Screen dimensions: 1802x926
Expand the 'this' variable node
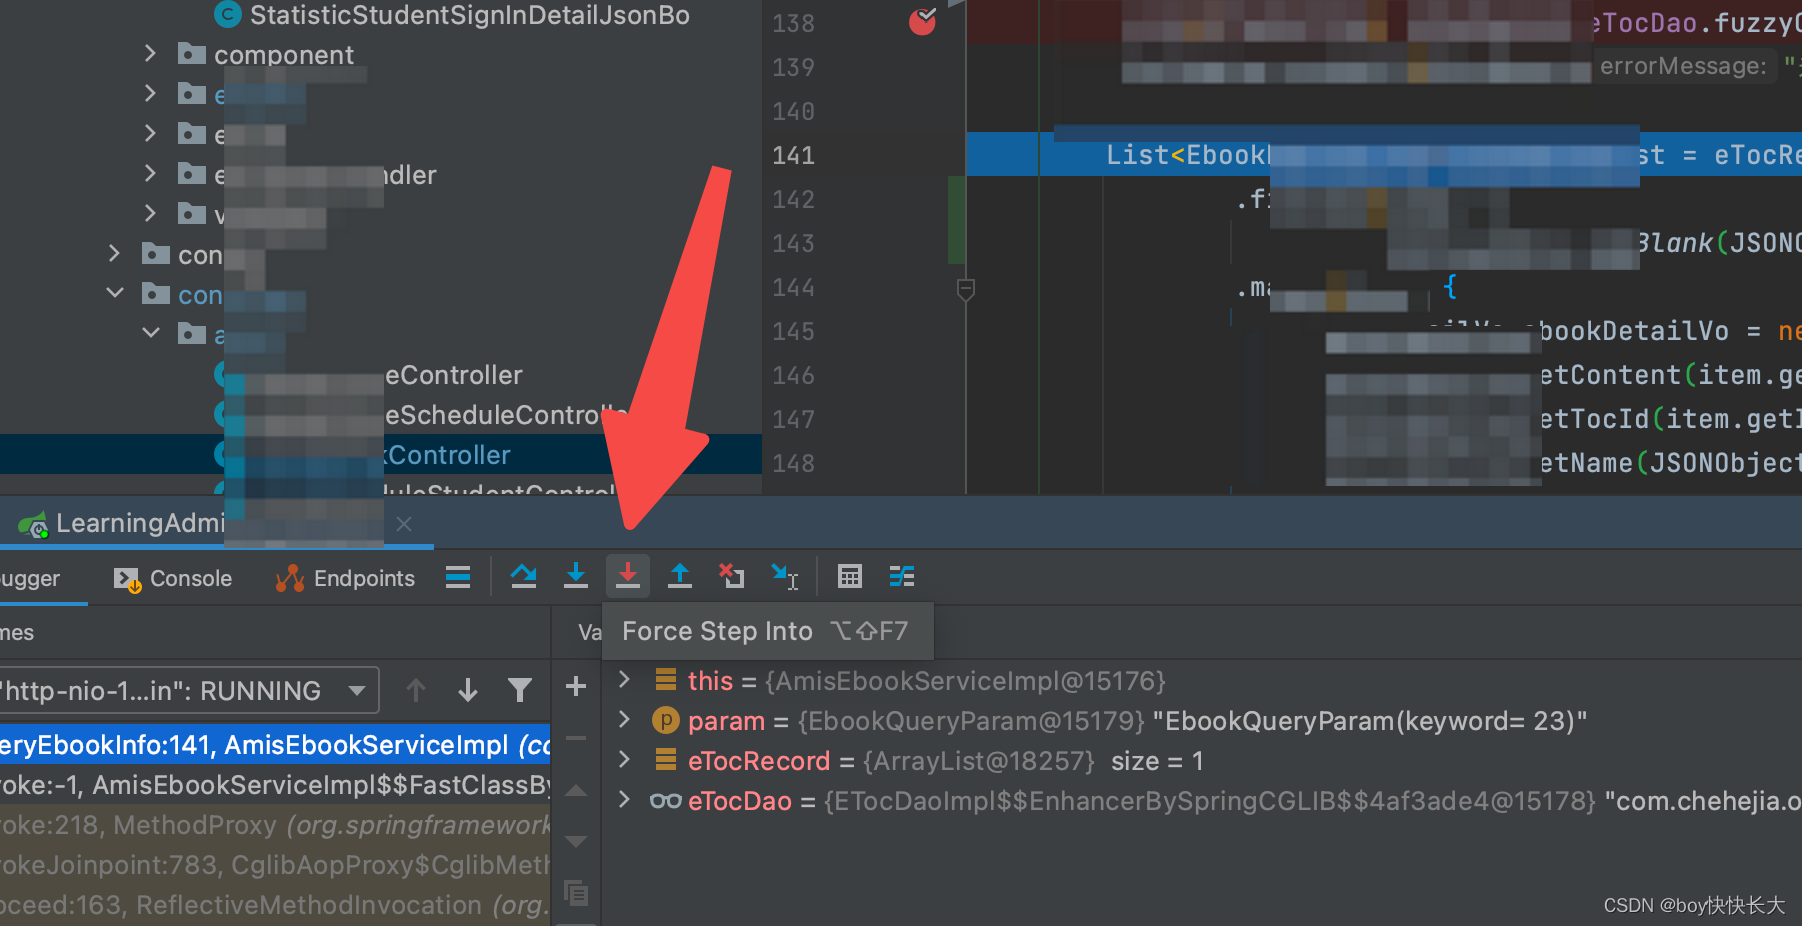tap(625, 680)
